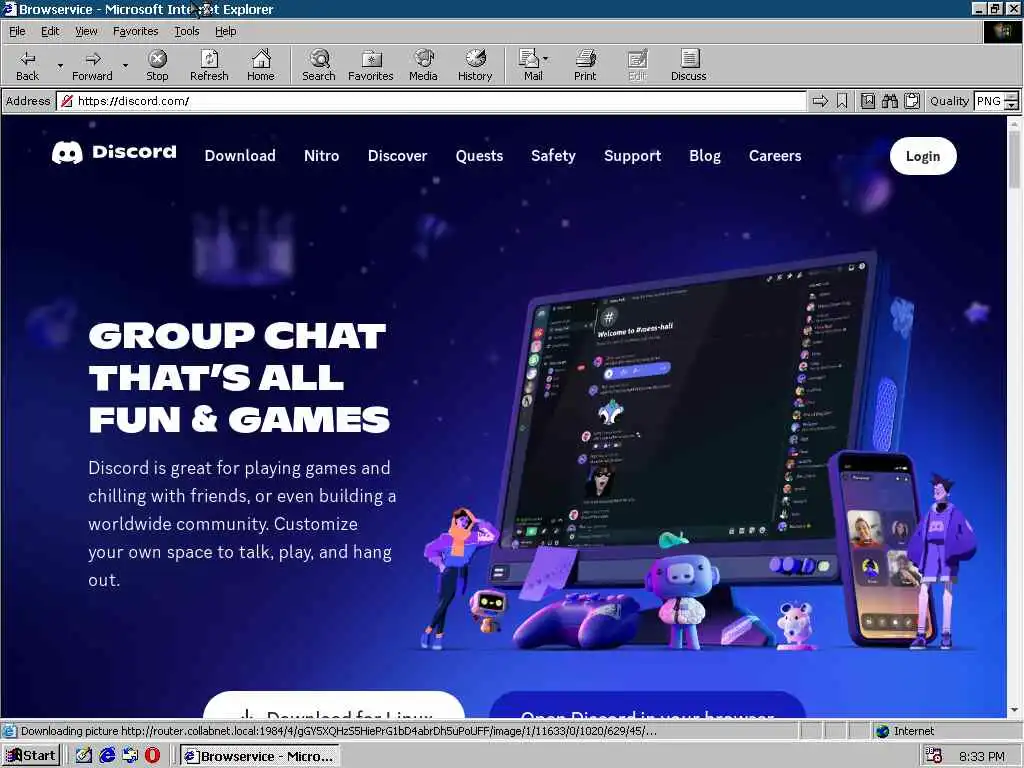Open the Help menu
Viewport: 1024px width, 768px height.
[x=225, y=31]
